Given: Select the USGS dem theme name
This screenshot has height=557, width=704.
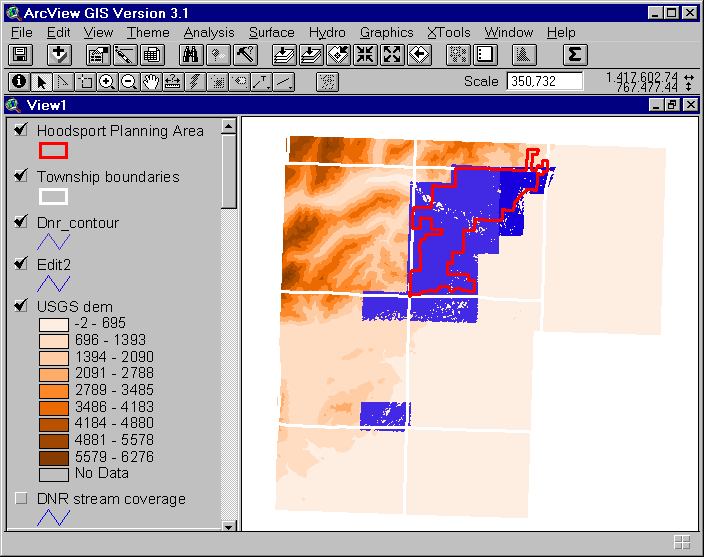Looking at the screenshot, I should [x=75, y=307].
